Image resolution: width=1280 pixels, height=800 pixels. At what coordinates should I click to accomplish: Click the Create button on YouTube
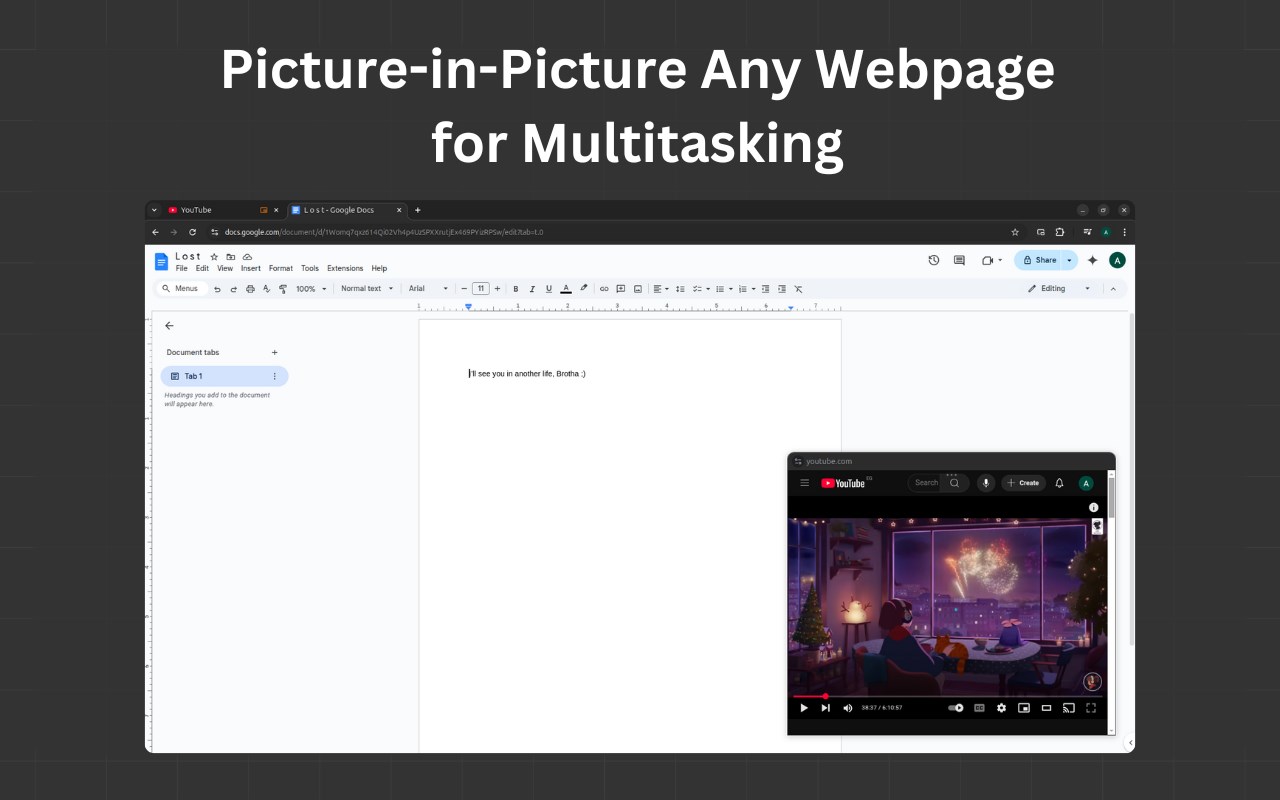point(1024,483)
